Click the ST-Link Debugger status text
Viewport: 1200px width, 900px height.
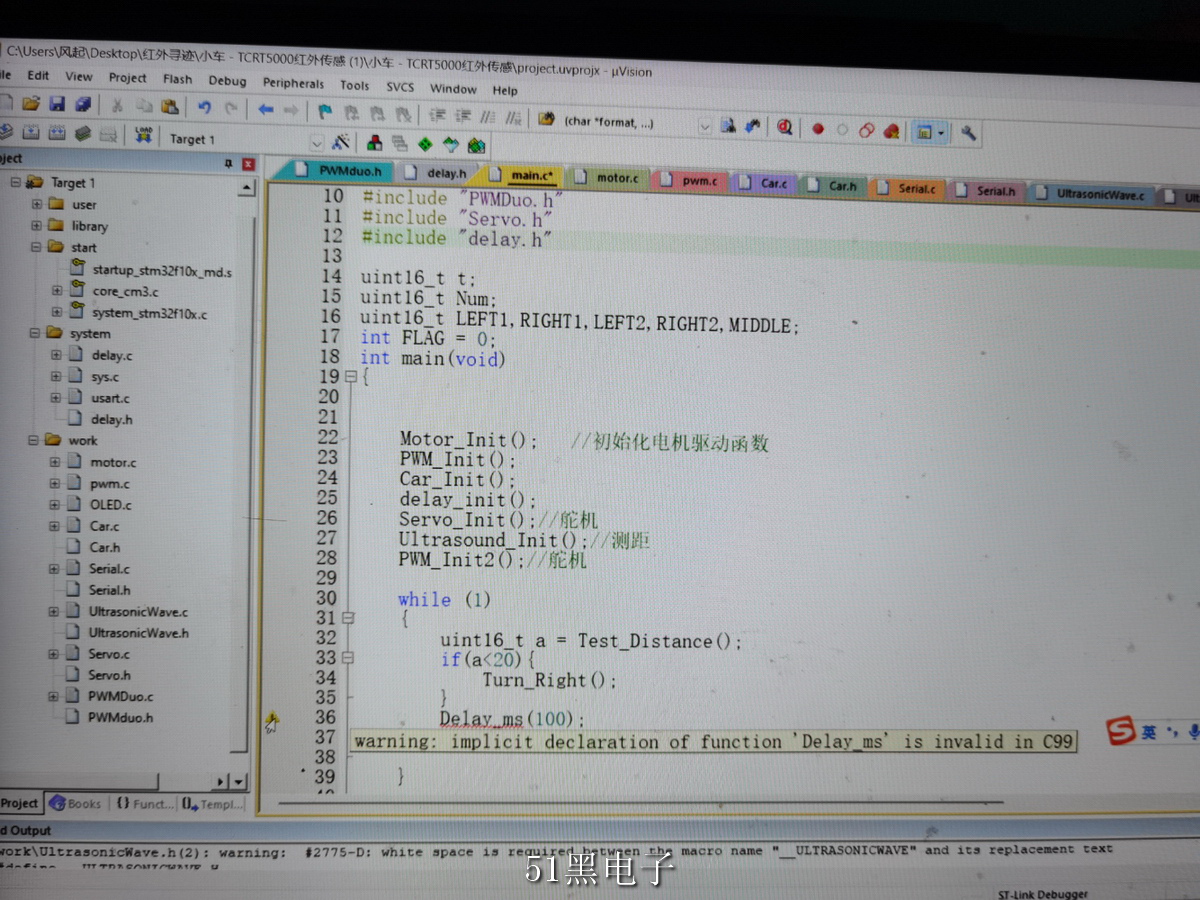pyautogui.click(x=1043, y=893)
